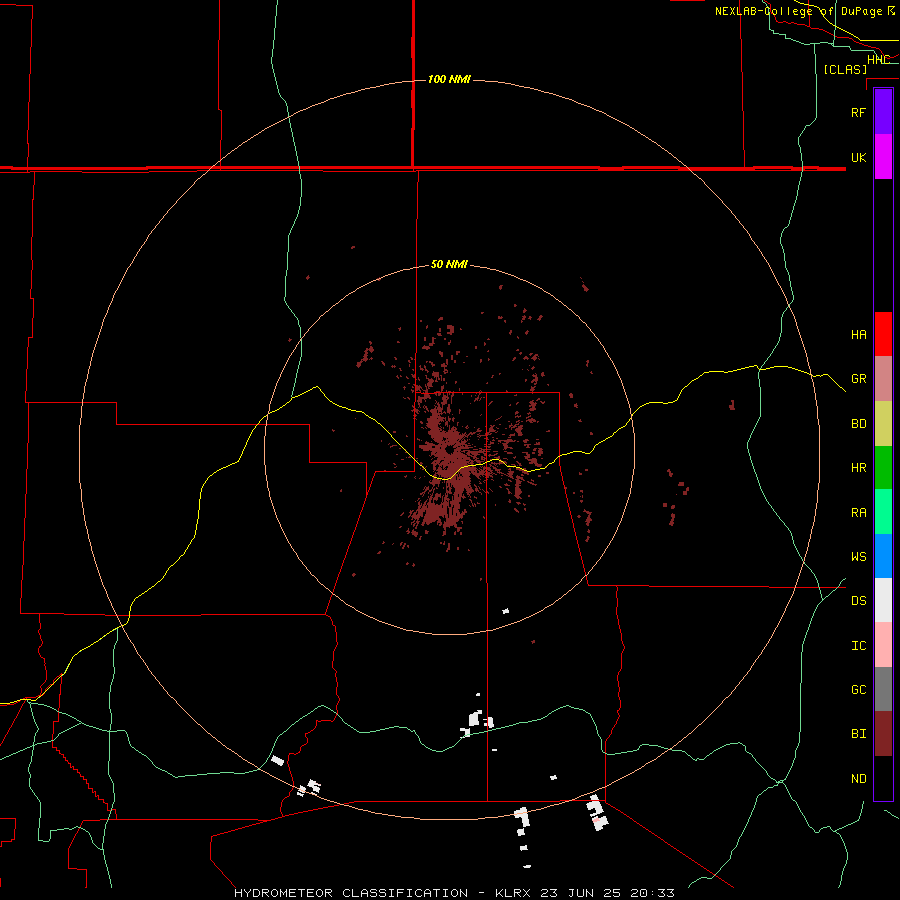Click the HHC product label
This screenshot has width=900, height=900.
pos(878,59)
